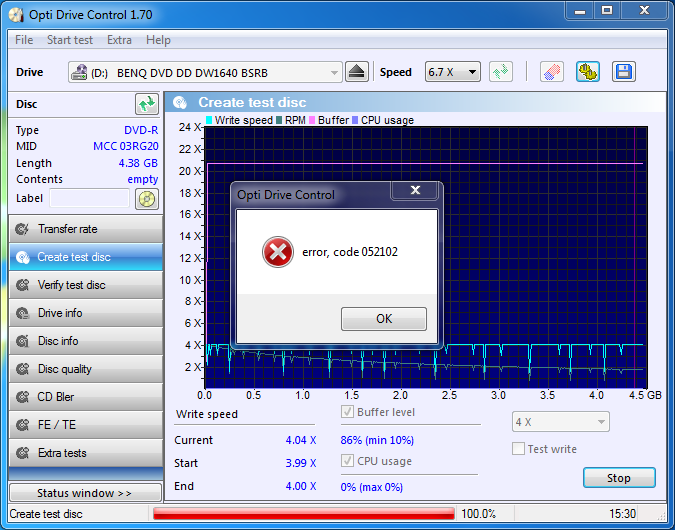Select the Transfer rate tab
Viewport: 675px width, 530px height.
coord(86,229)
